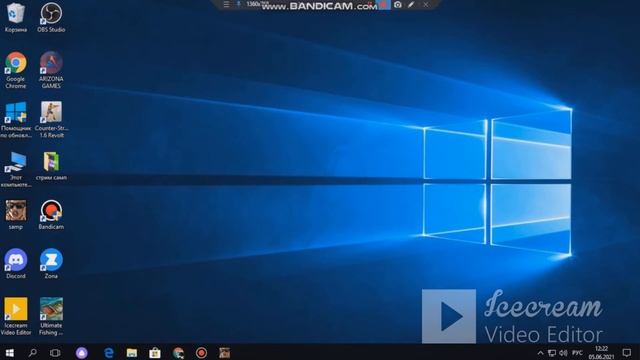Close the Bandicam overlay bar

(426, 5)
